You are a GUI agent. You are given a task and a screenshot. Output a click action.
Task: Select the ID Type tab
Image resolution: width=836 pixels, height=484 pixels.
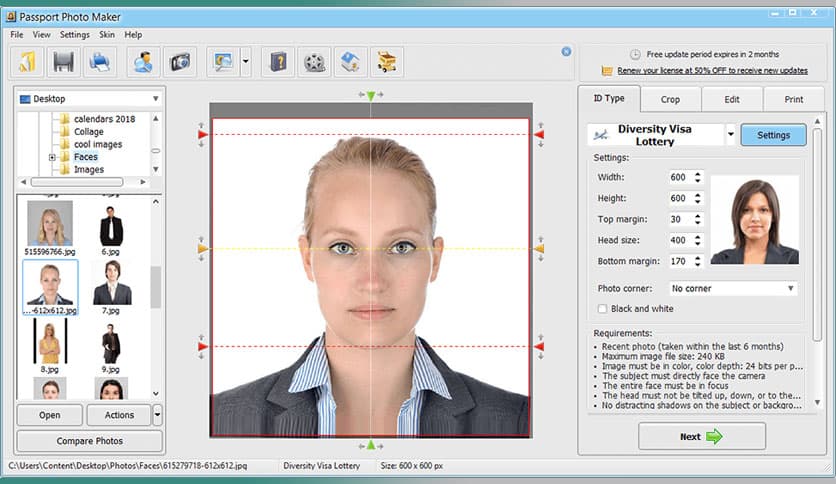click(609, 98)
